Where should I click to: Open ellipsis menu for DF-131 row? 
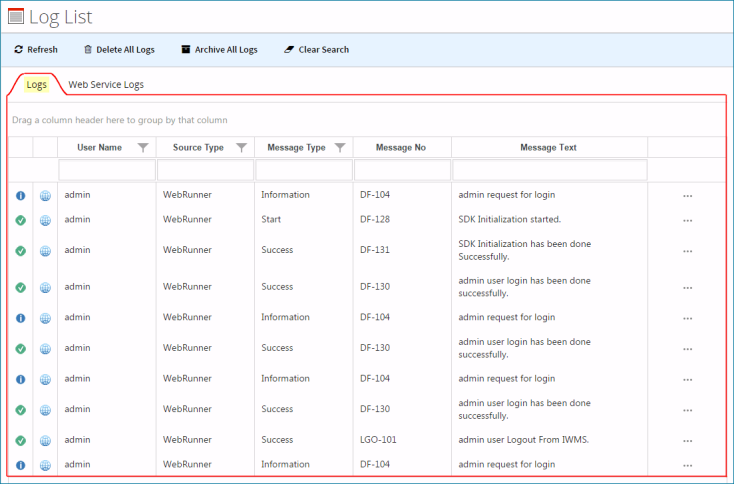click(x=687, y=251)
